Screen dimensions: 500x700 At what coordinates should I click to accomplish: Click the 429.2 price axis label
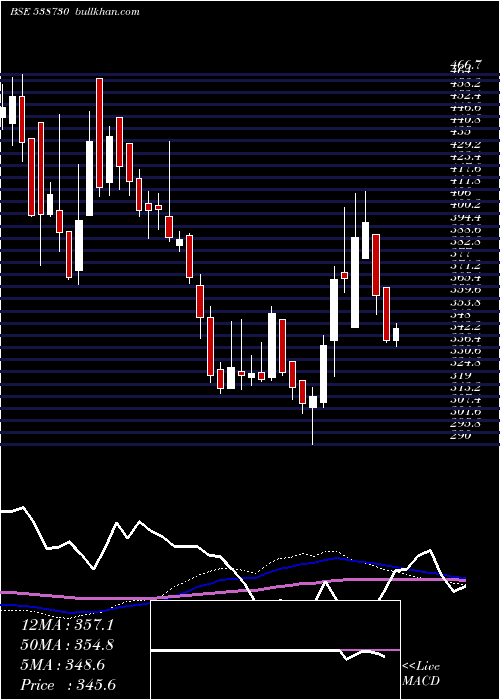pyautogui.click(x=465, y=145)
